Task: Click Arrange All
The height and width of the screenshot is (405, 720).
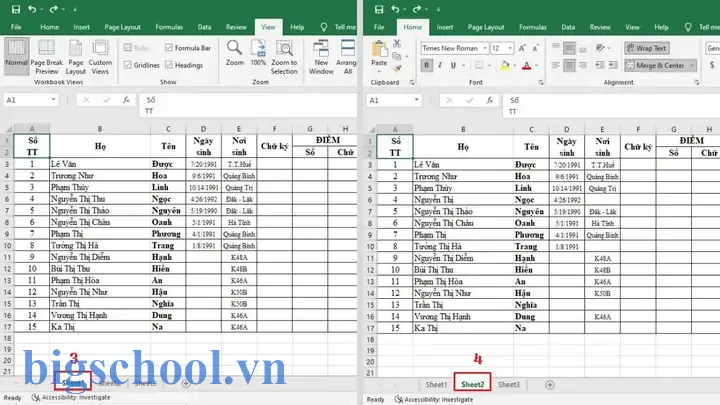Action: [x=347, y=57]
